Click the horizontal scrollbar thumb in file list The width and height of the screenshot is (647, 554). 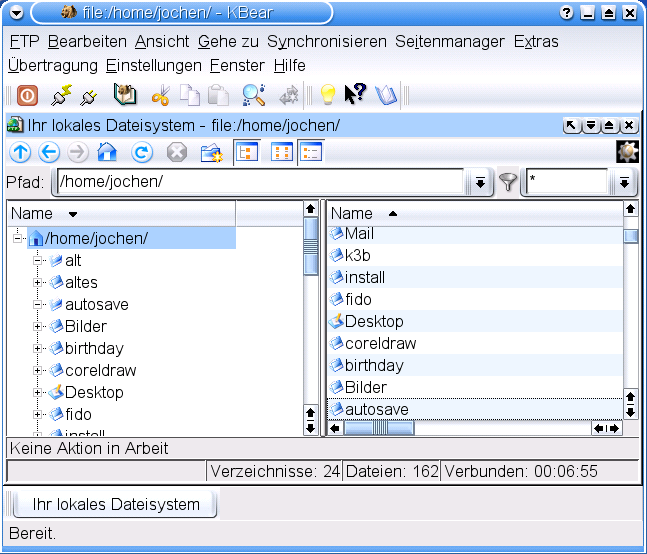380,428
